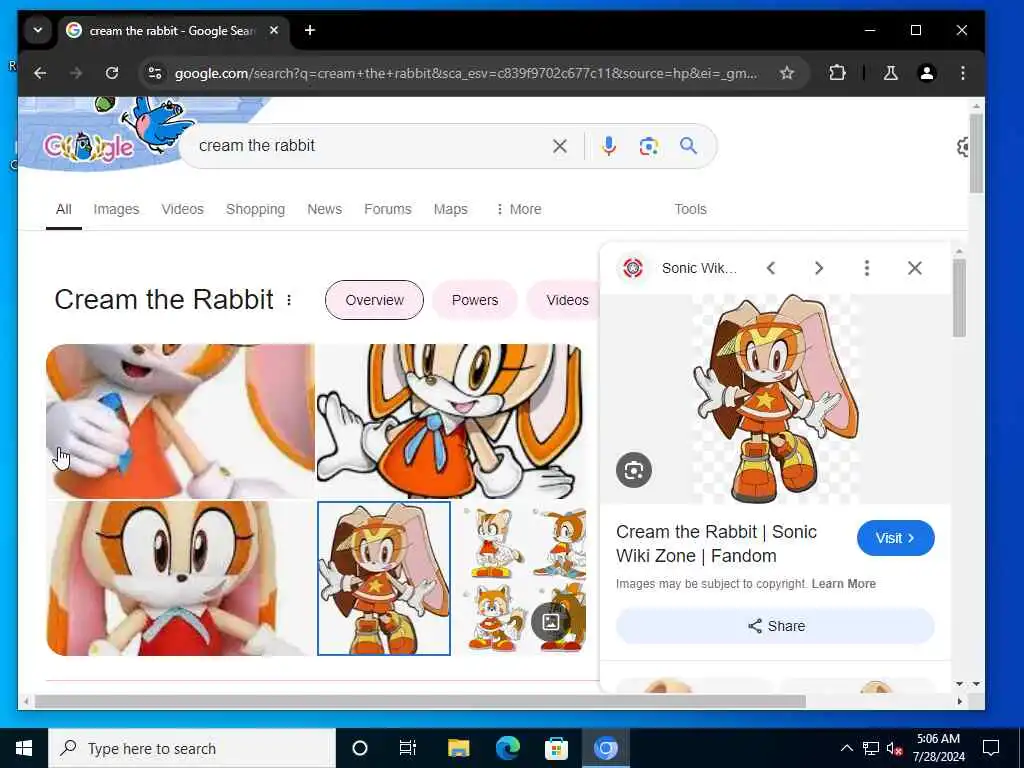Viewport: 1024px width, 768px height.
Task: Close the 'cream the rabbit' tab
Action: pos(274,31)
